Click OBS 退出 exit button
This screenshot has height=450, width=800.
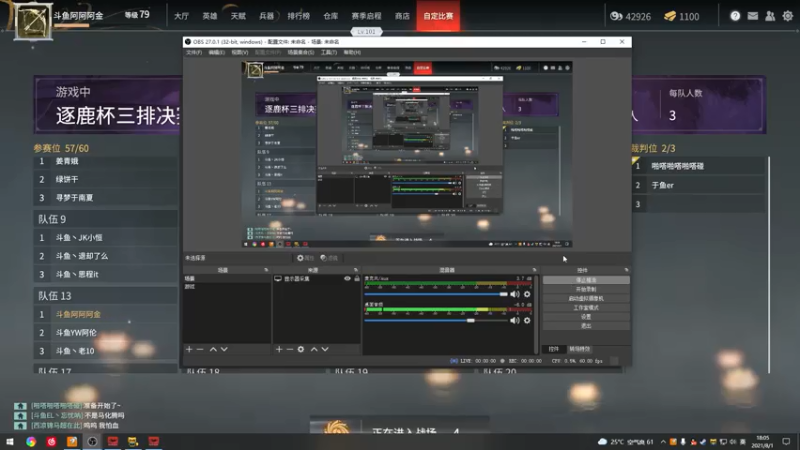(586, 326)
